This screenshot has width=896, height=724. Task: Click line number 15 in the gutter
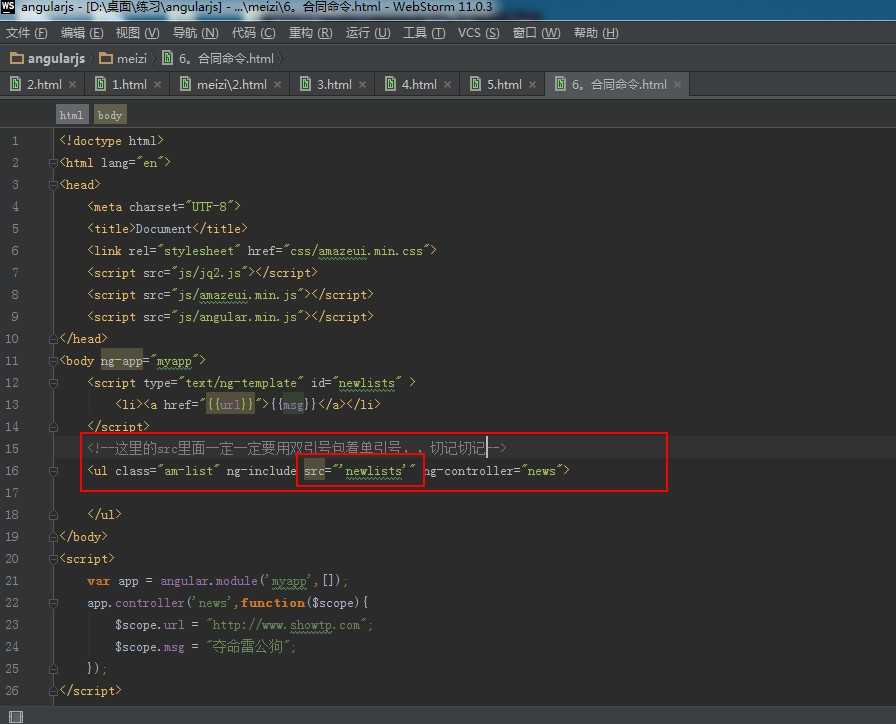click(12, 449)
